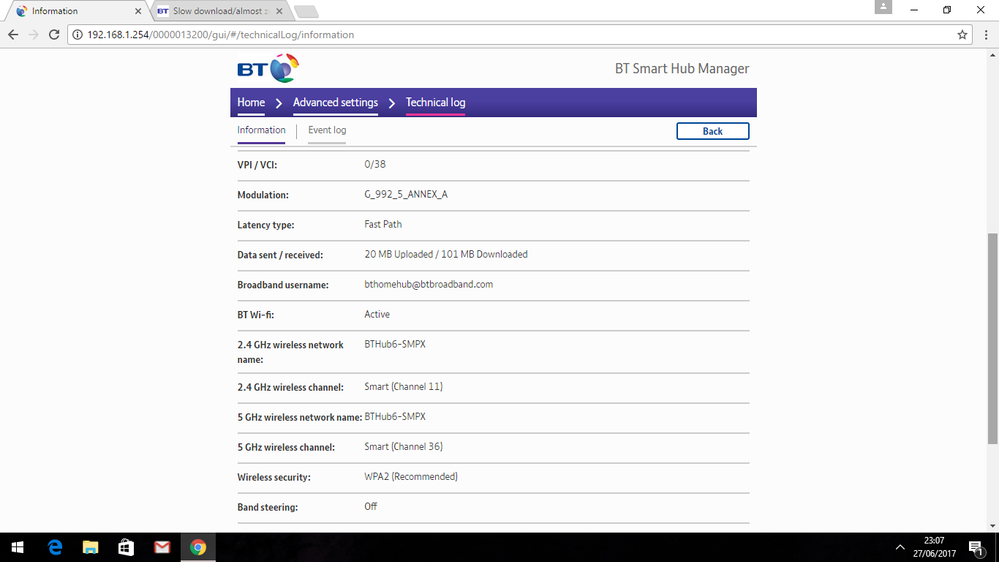Viewport: 999px width, 562px height.
Task: Show hidden system tray icons
Action: click(x=900, y=547)
